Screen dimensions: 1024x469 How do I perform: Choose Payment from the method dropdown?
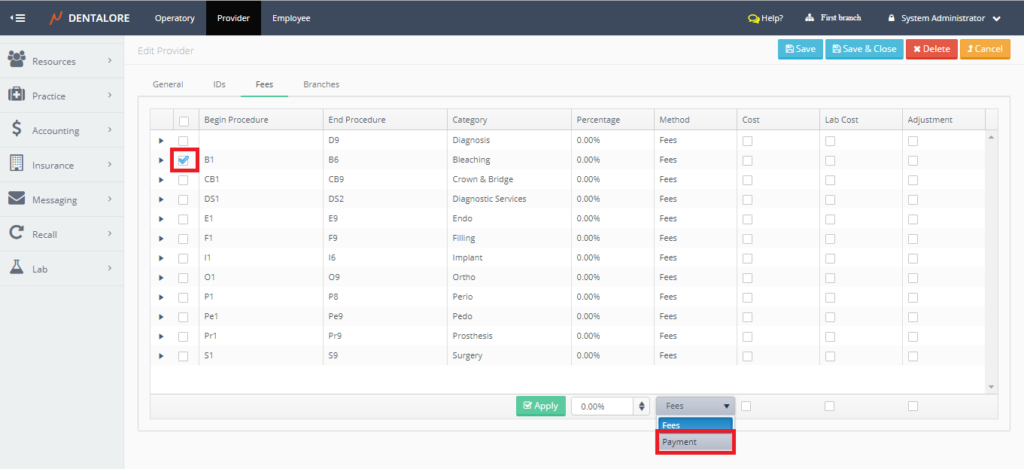[x=695, y=442]
